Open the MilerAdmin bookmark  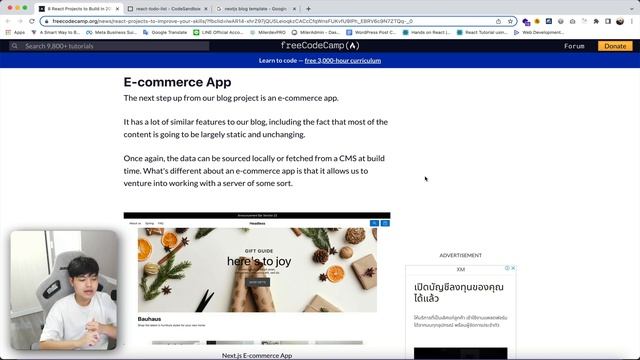[x=316, y=32]
